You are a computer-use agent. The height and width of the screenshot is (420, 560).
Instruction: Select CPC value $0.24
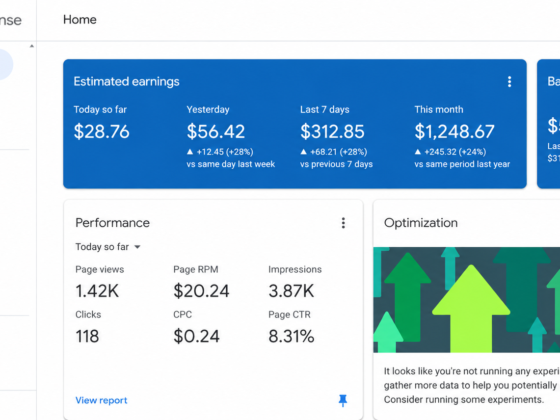click(196, 336)
